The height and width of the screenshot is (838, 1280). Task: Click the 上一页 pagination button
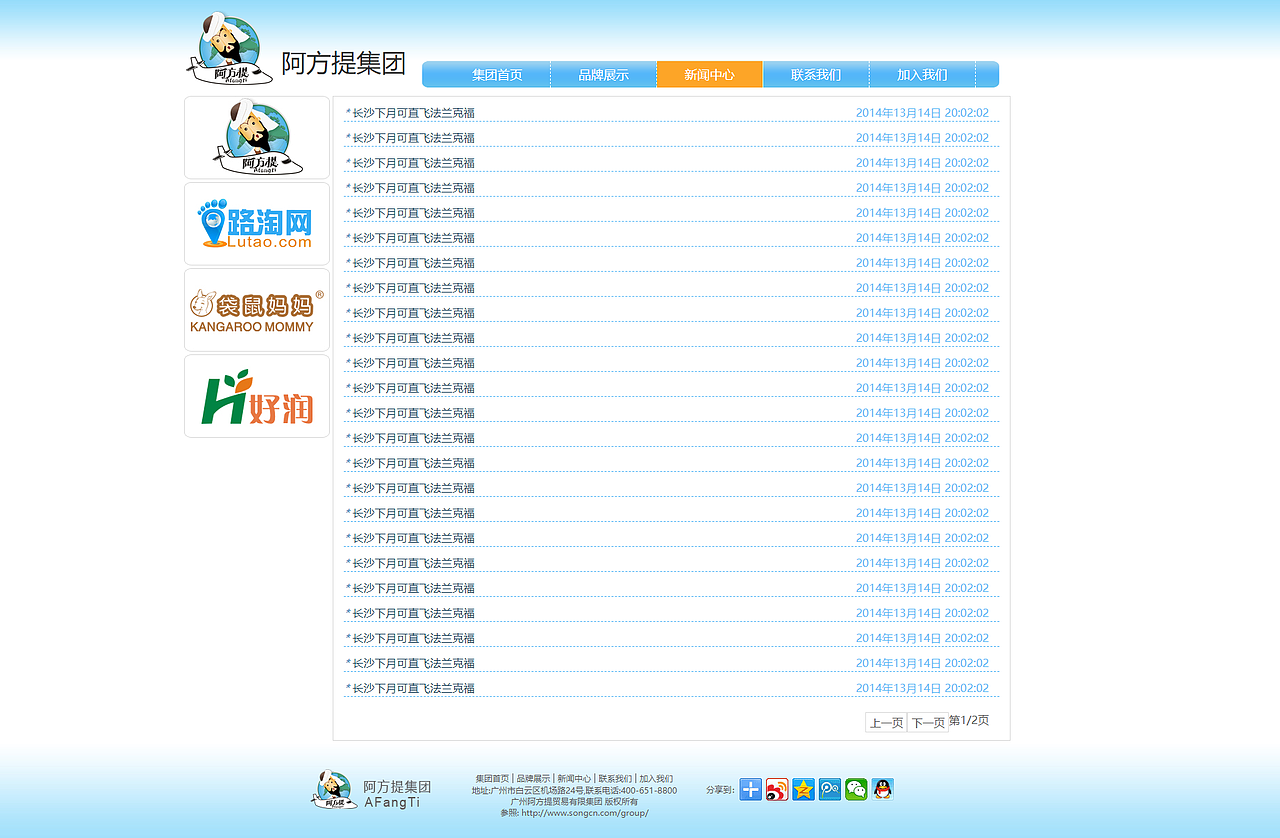point(884,721)
